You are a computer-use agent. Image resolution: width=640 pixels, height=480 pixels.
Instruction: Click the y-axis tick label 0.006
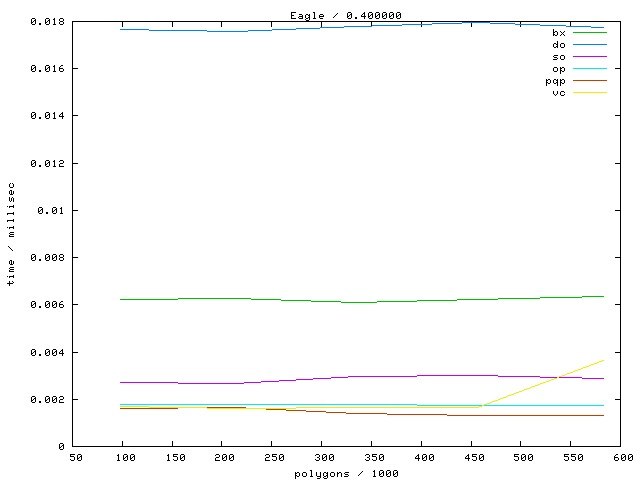pyautogui.click(x=48, y=305)
